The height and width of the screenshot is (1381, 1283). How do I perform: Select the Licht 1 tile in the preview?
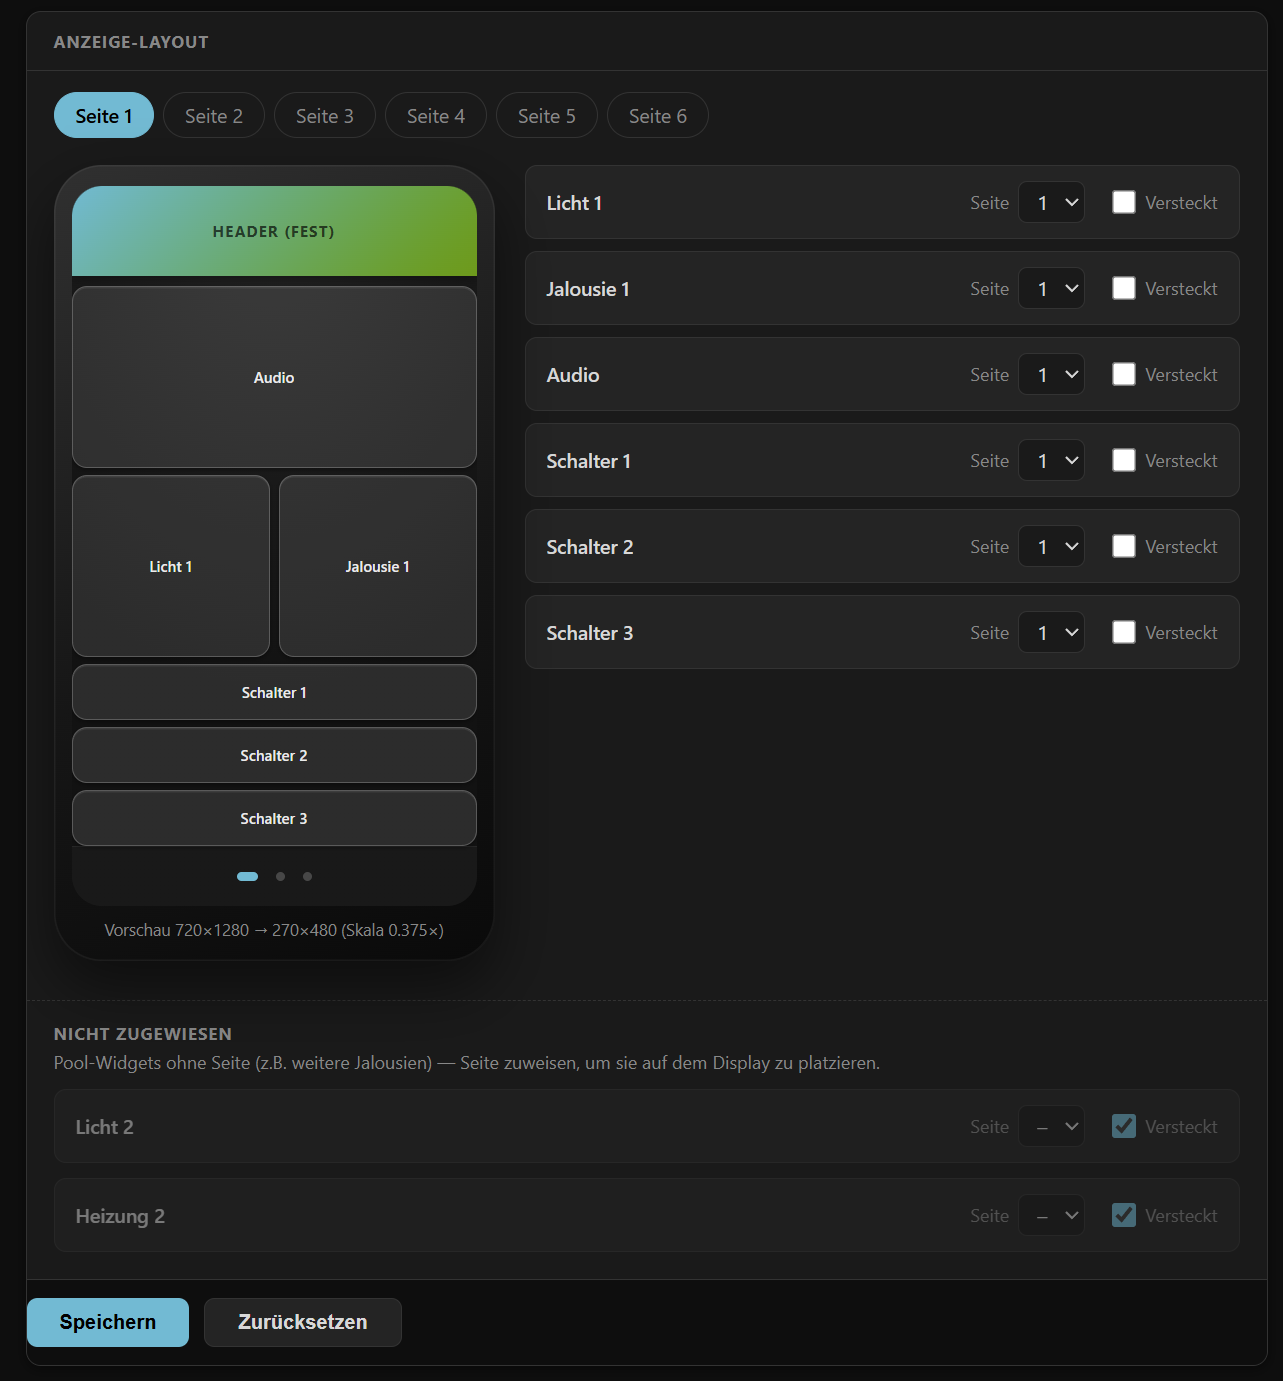click(x=171, y=566)
